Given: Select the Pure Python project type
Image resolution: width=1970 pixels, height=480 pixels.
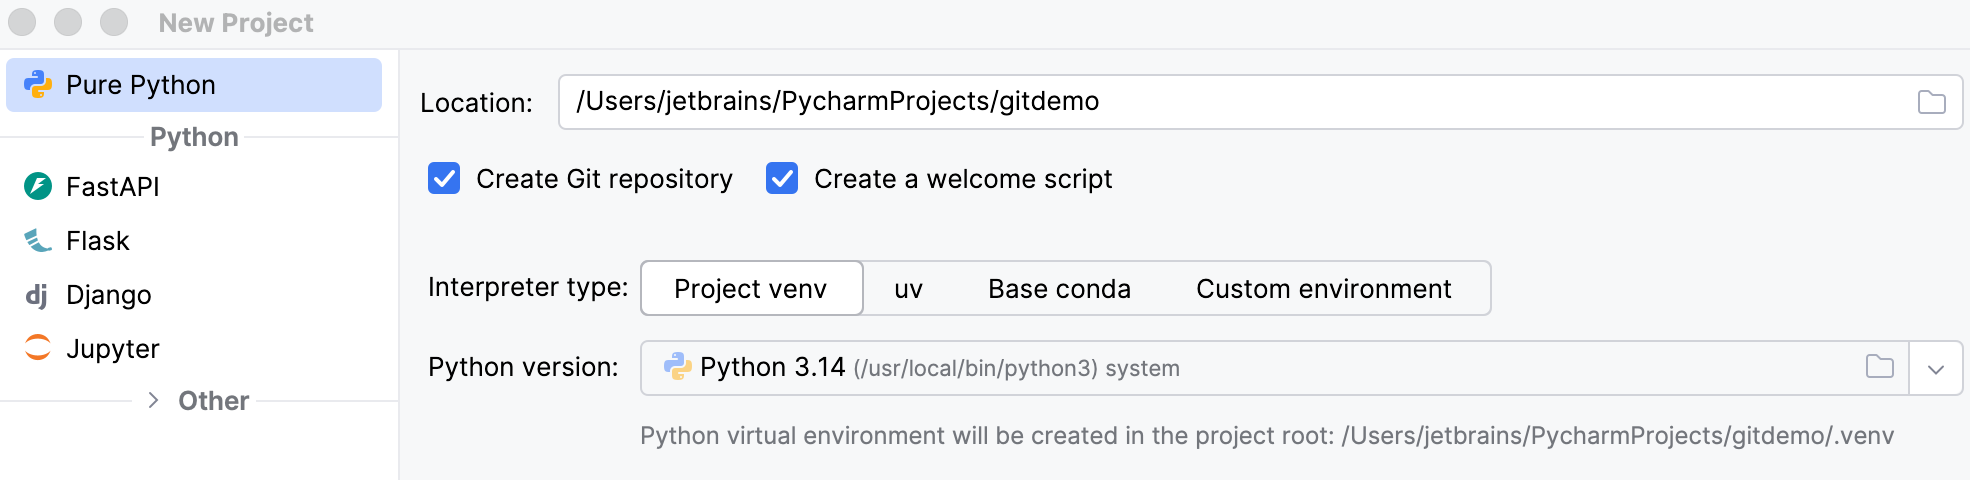Looking at the screenshot, I should coord(194,85).
